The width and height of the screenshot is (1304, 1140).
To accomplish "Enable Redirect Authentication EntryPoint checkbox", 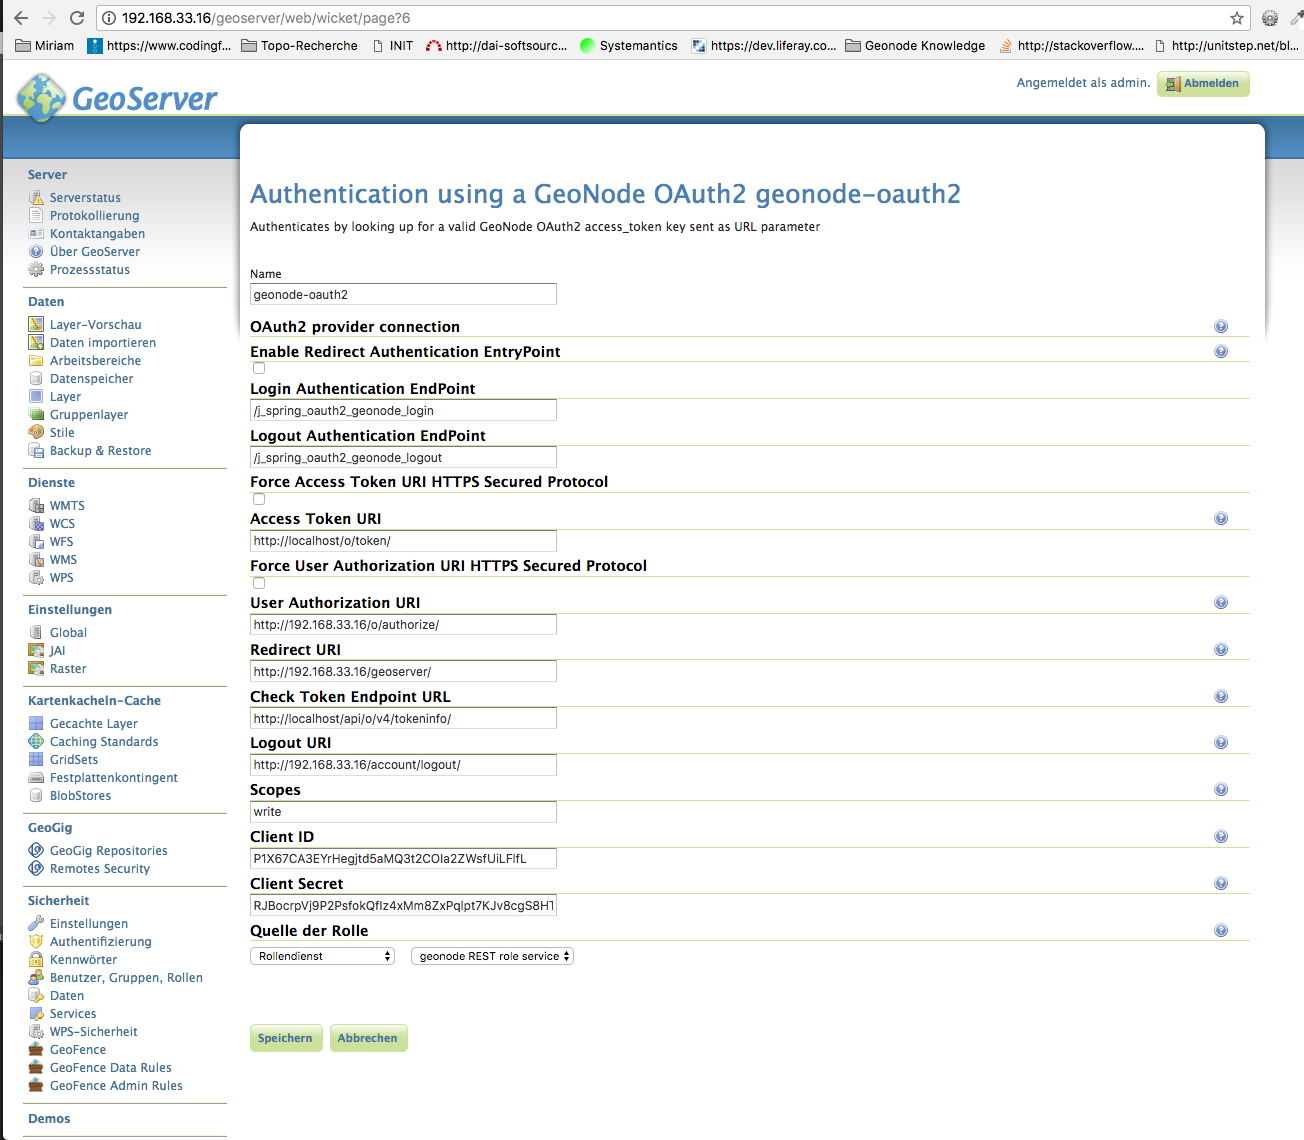I will tap(259, 368).
